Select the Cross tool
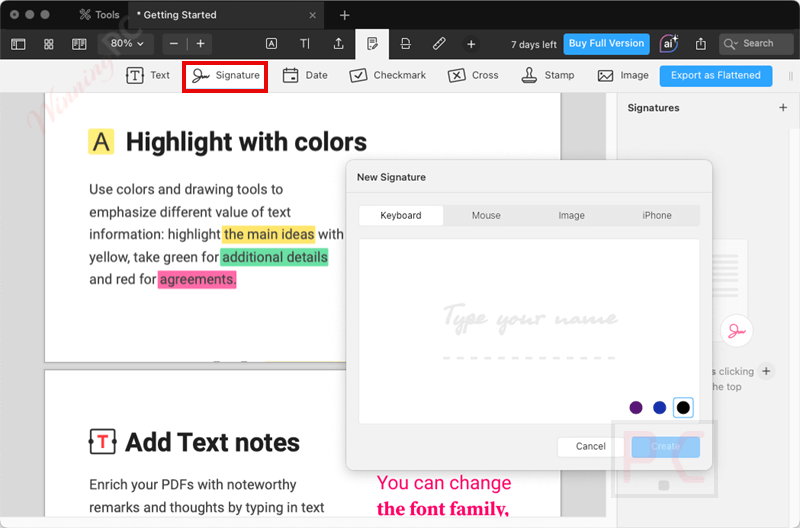Image resolution: width=800 pixels, height=528 pixels. pyautogui.click(x=473, y=76)
